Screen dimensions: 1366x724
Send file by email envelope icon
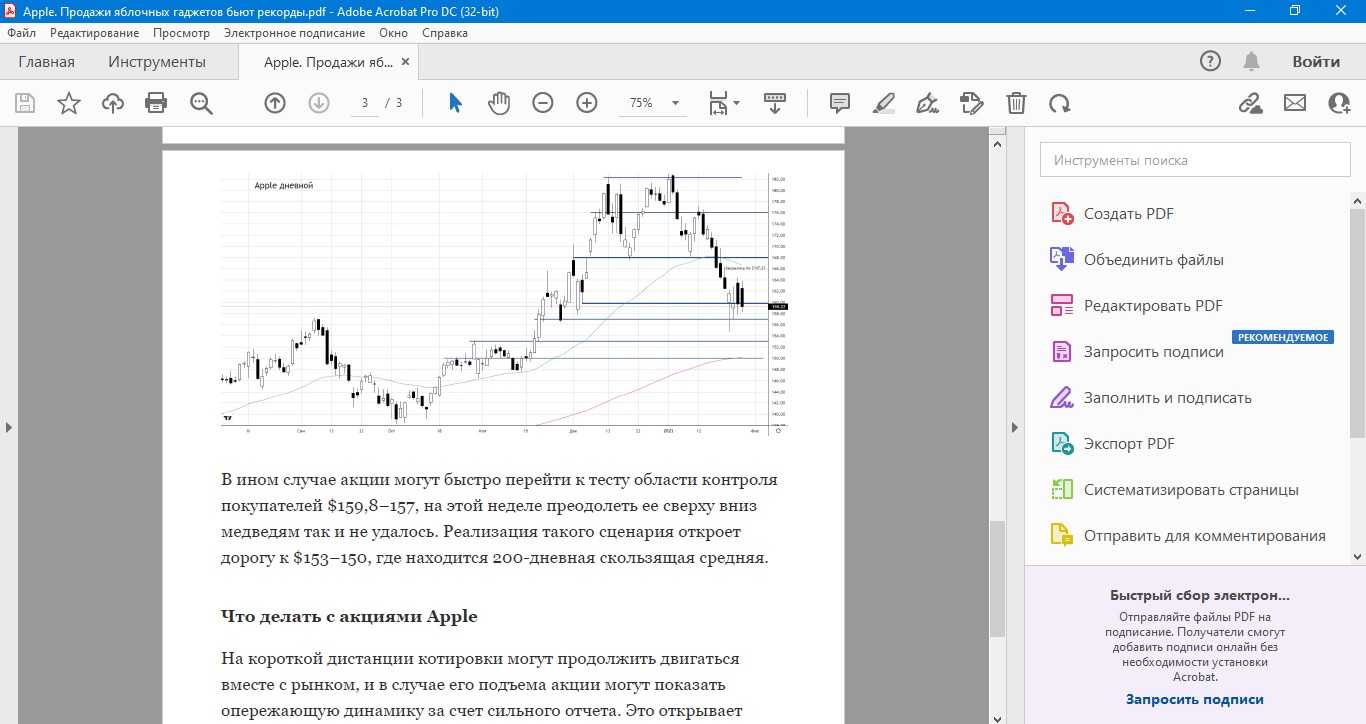click(1295, 103)
